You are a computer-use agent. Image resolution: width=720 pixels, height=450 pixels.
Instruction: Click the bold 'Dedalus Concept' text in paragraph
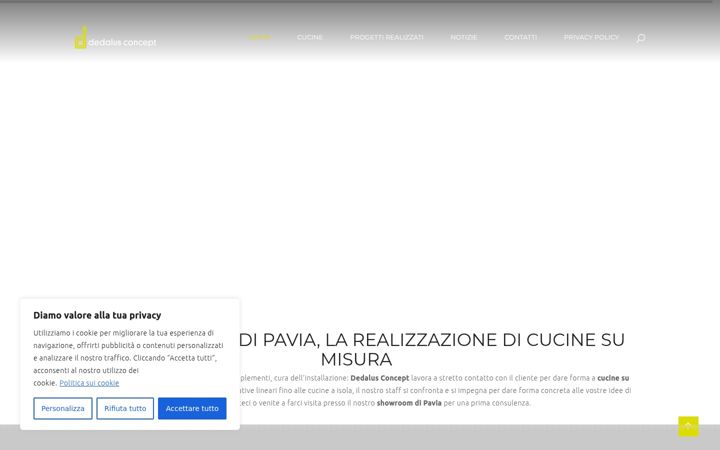(380, 378)
